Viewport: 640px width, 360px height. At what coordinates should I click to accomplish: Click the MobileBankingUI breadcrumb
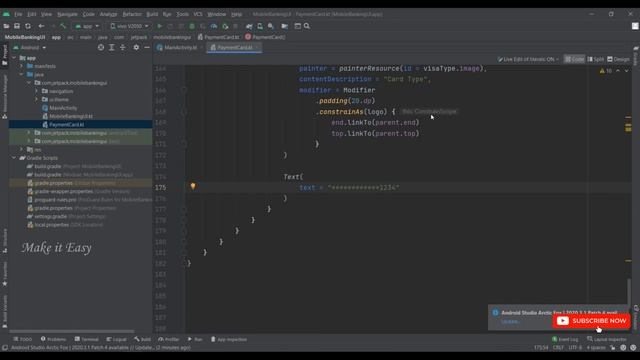click(25, 37)
